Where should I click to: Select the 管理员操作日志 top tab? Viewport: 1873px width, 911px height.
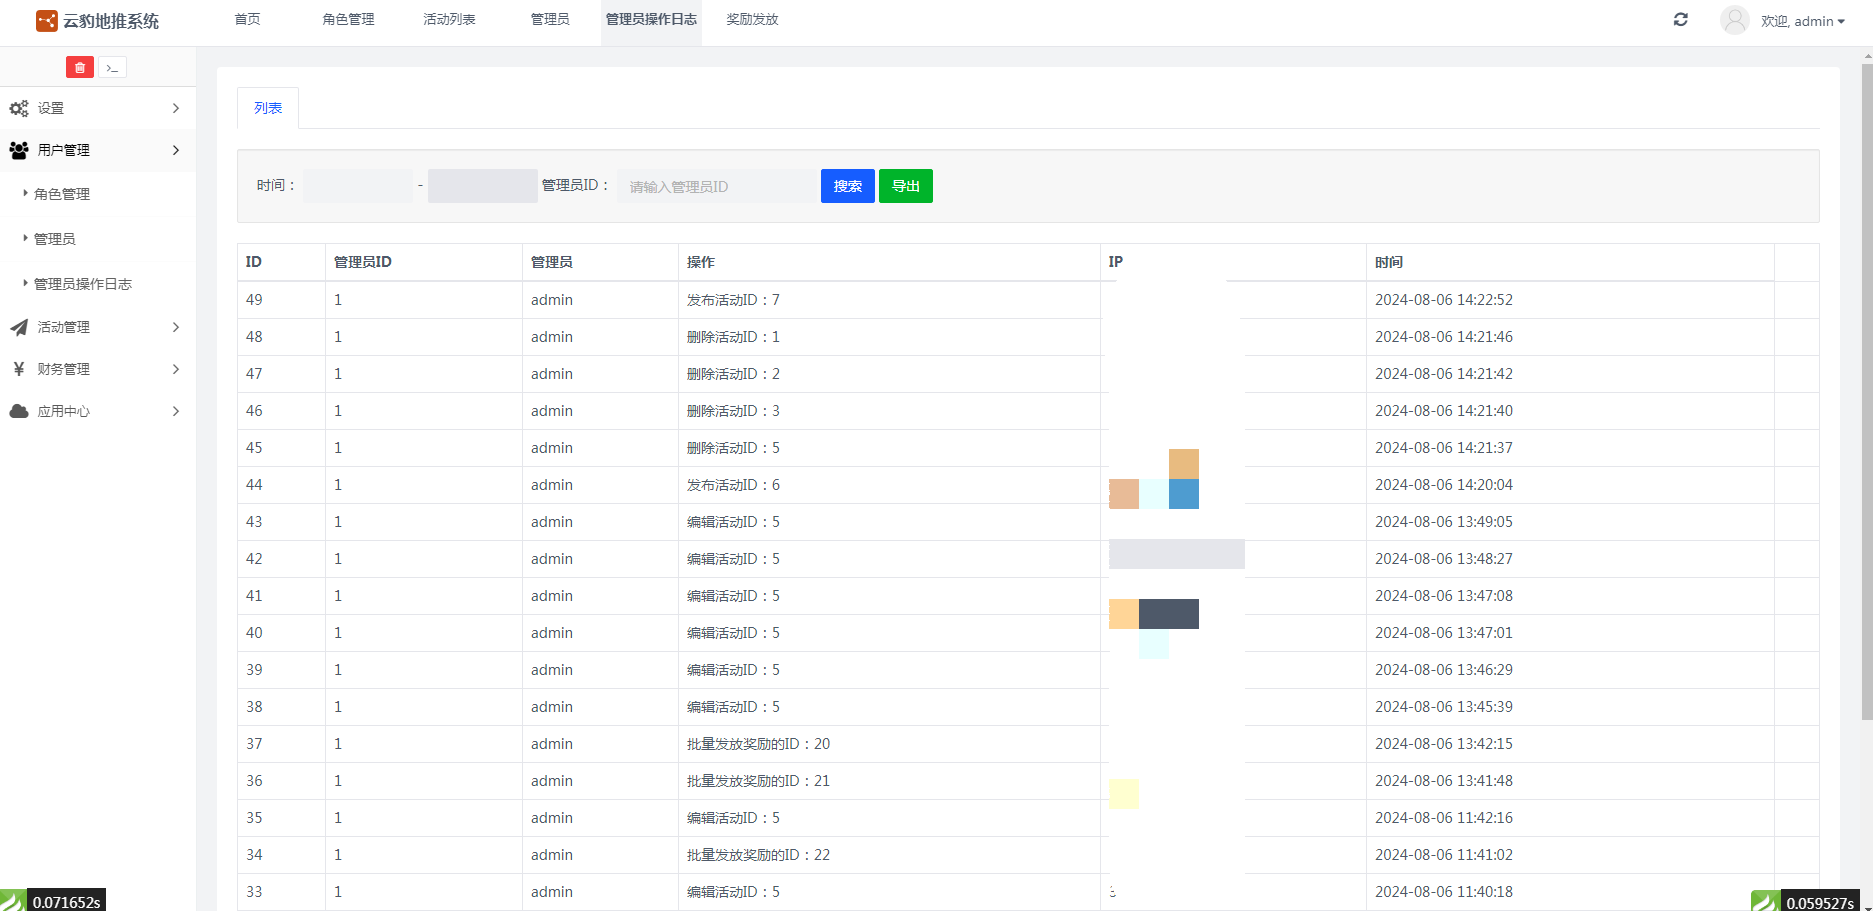point(651,20)
